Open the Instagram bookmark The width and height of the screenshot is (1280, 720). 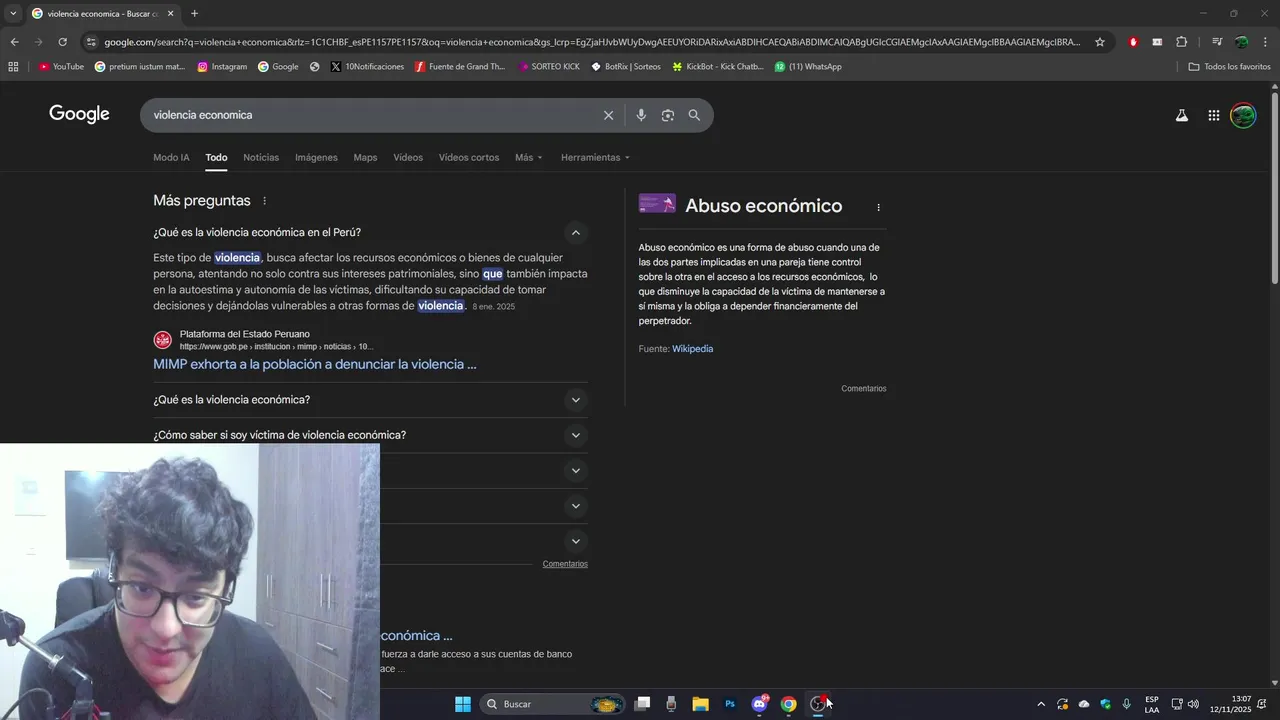[x=222, y=67]
